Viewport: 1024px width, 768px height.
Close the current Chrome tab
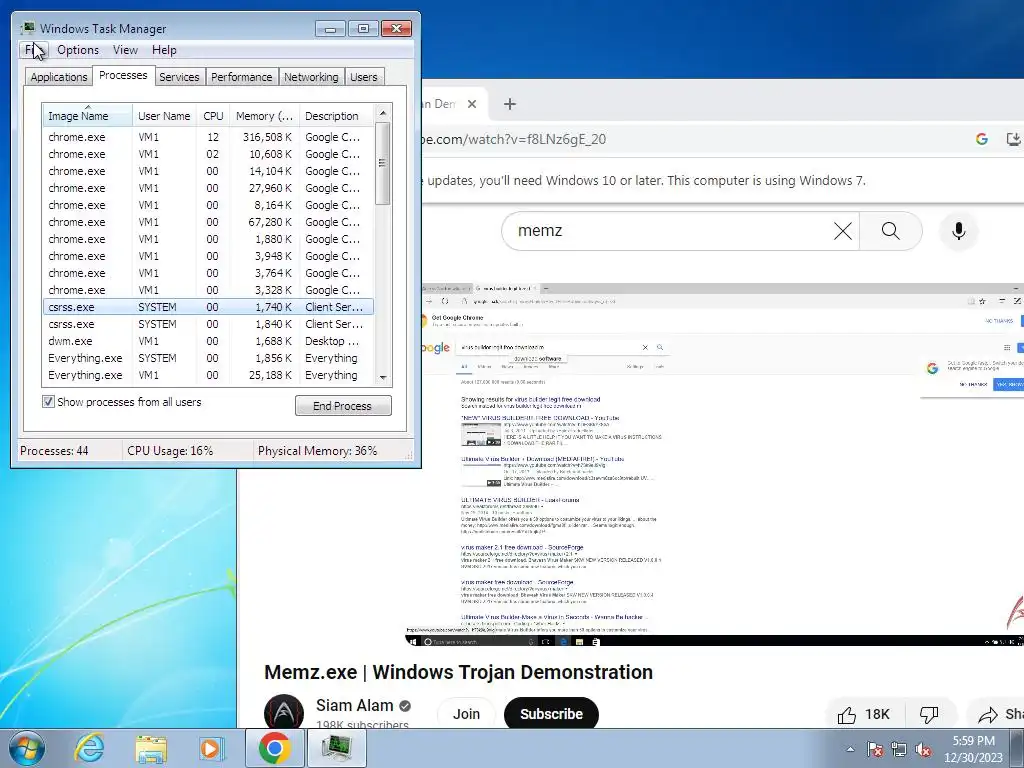pos(472,104)
